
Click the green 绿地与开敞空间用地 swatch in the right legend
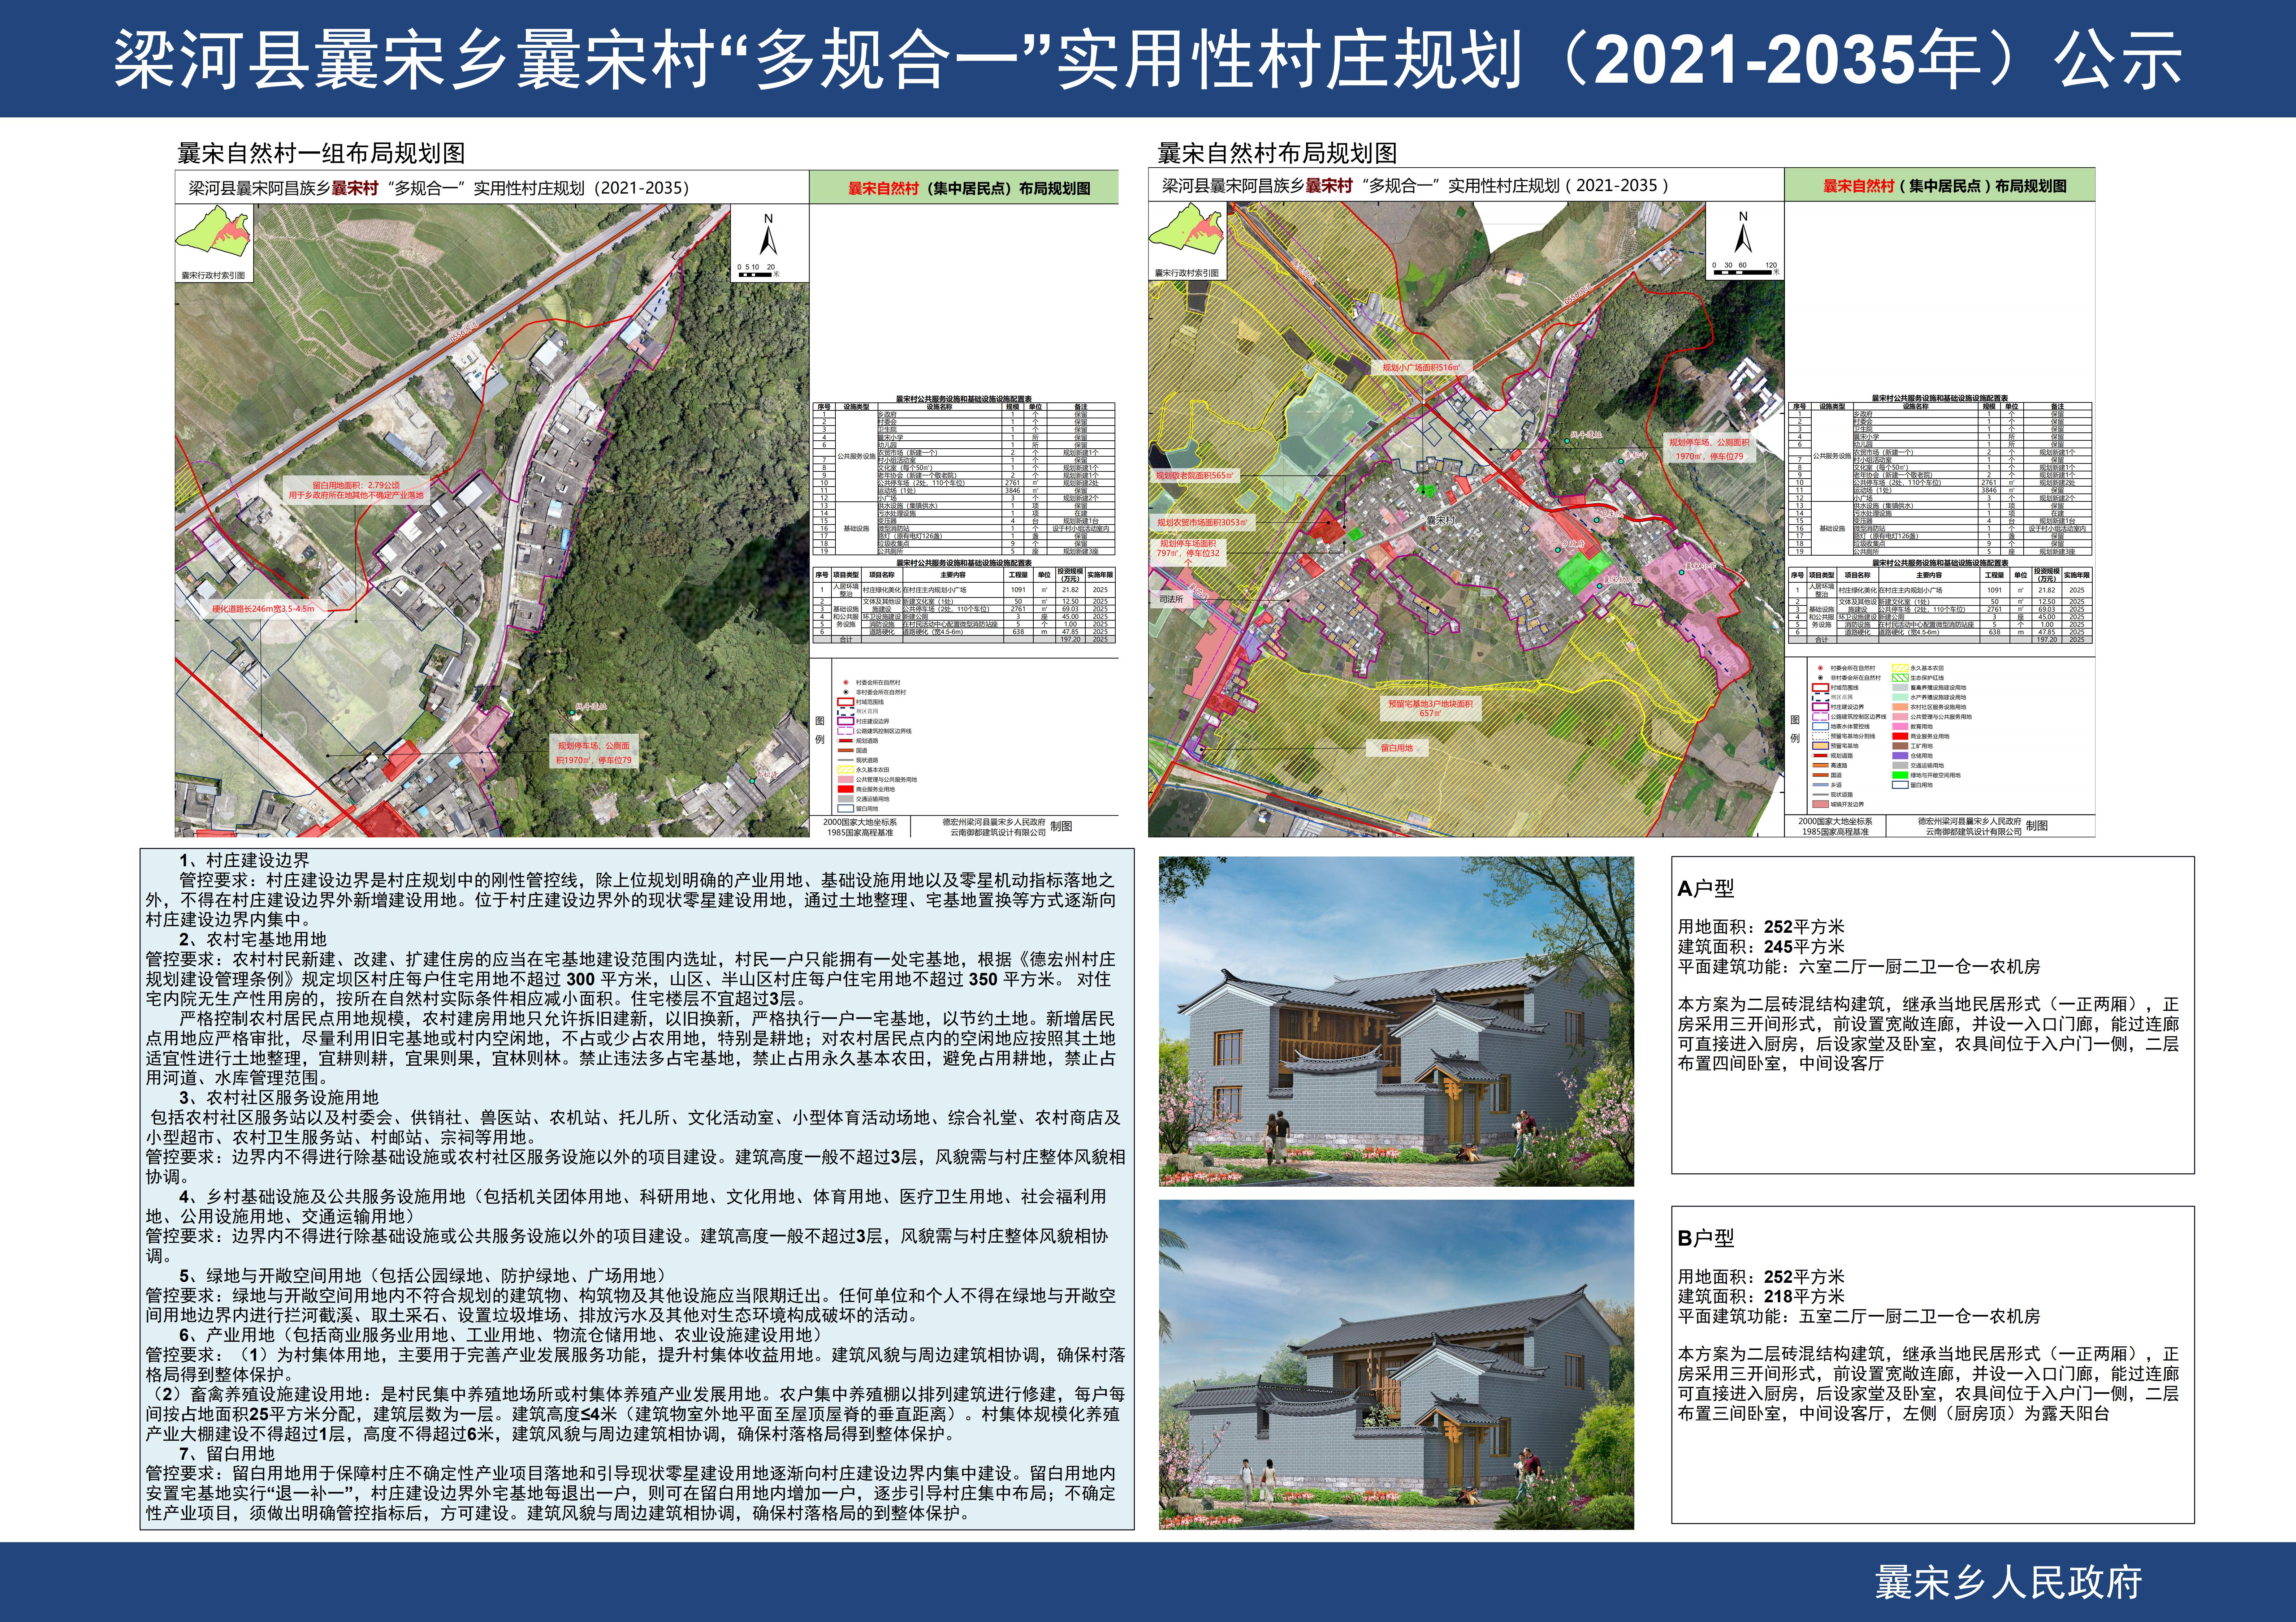1900,775
